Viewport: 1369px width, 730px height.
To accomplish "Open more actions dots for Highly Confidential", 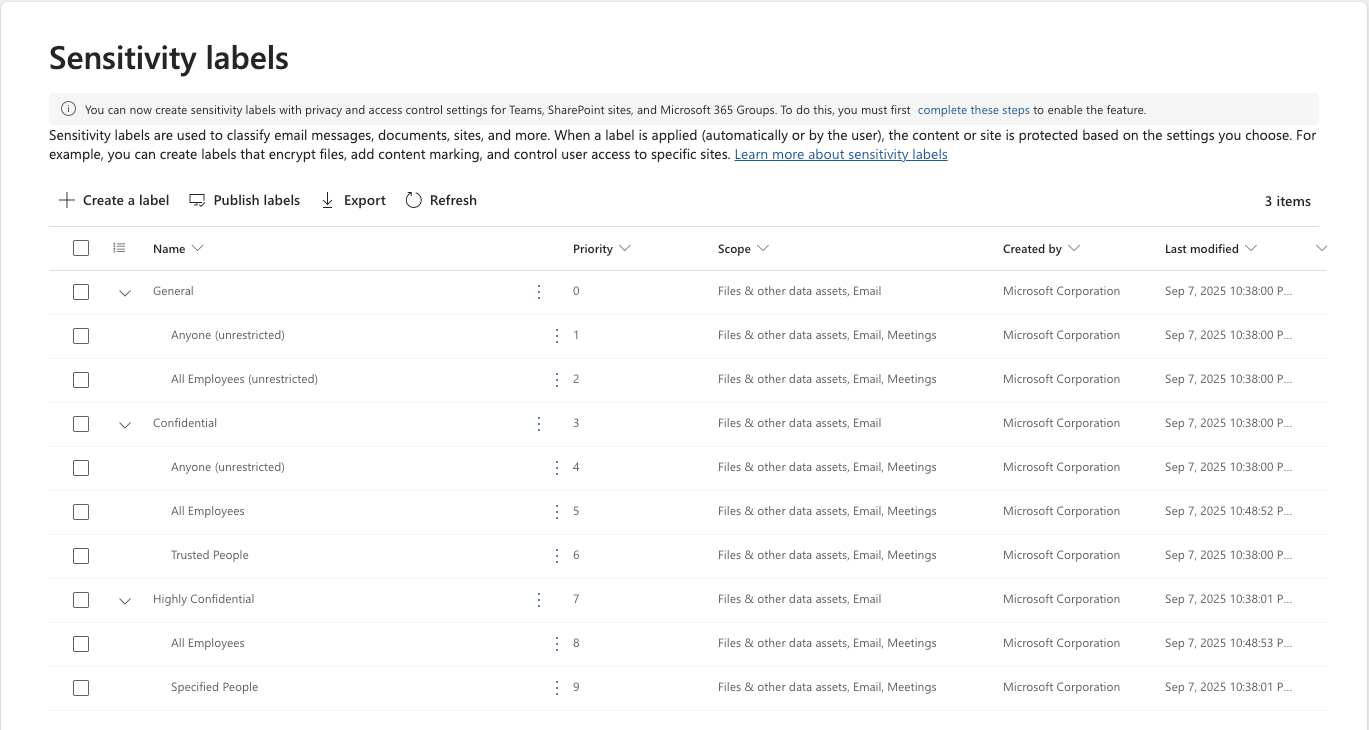I will point(539,600).
